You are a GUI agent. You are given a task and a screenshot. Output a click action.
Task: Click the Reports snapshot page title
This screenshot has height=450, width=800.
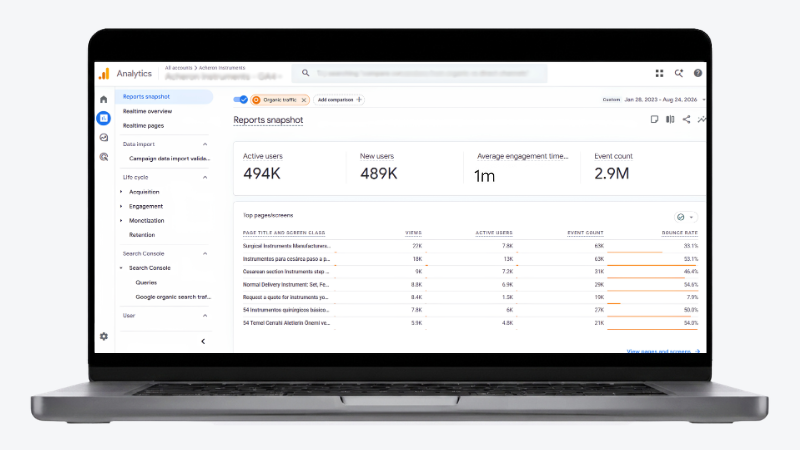[x=268, y=120]
